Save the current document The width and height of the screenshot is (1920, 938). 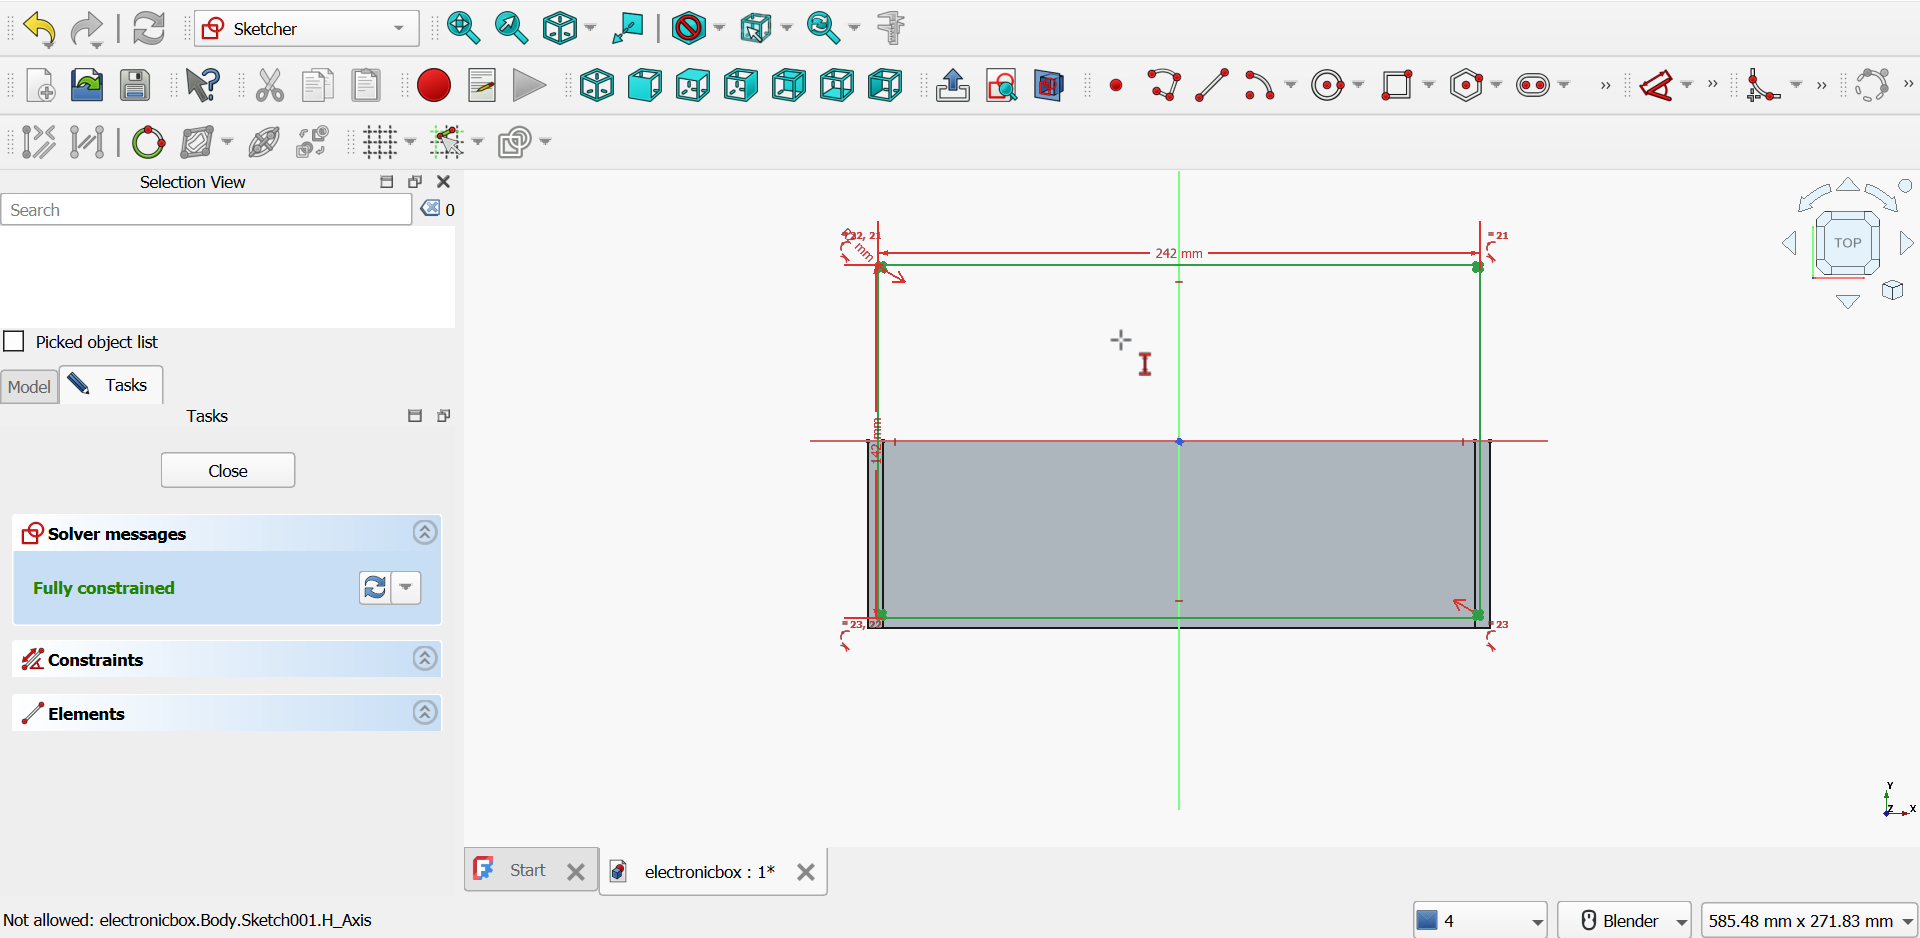coord(135,86)
